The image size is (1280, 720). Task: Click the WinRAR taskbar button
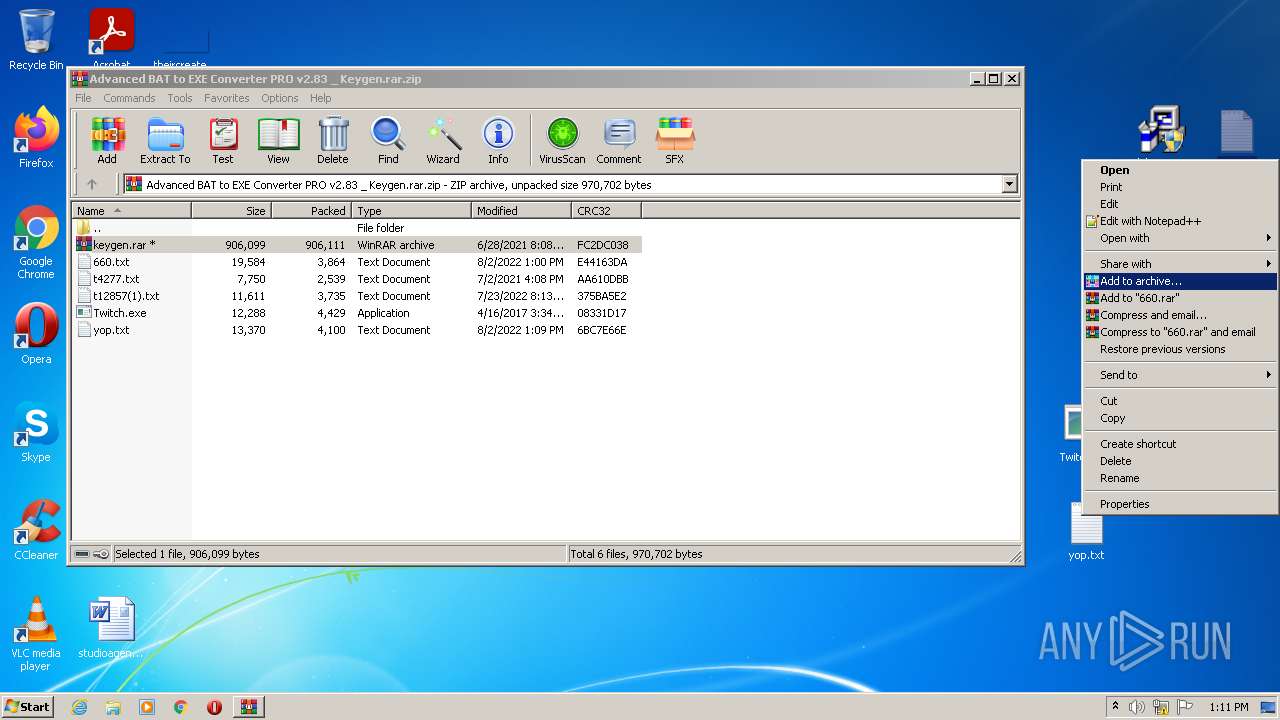[x=248, y=707]
